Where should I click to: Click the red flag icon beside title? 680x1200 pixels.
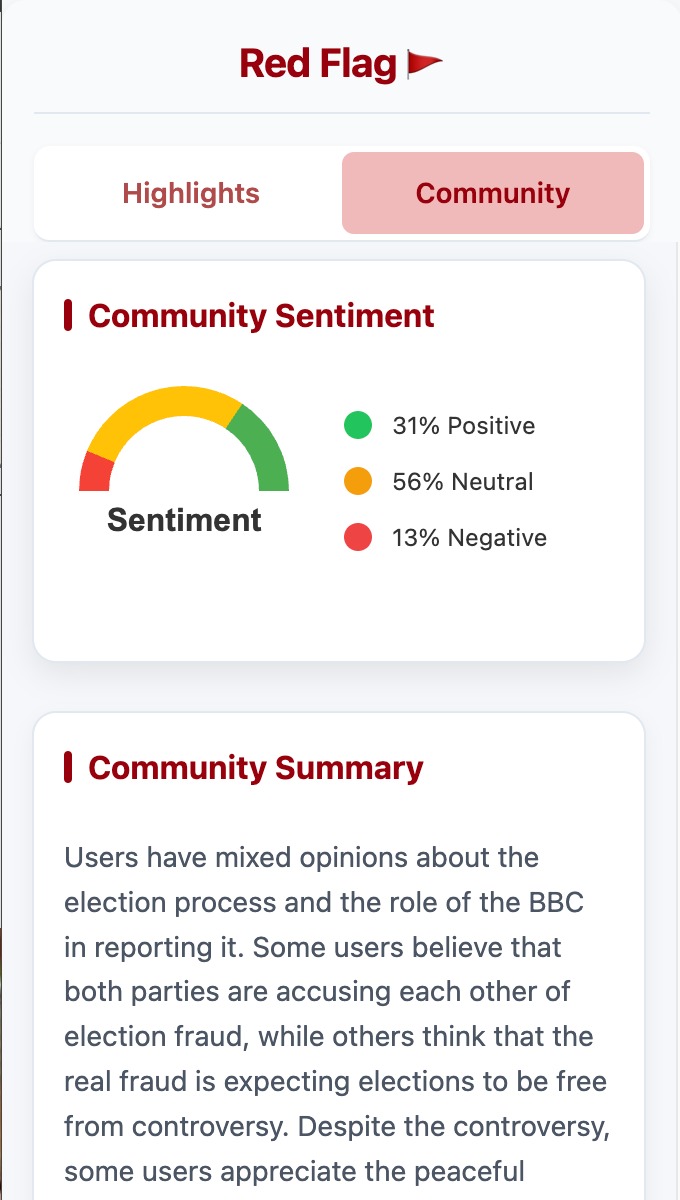(x=424, y=65)
